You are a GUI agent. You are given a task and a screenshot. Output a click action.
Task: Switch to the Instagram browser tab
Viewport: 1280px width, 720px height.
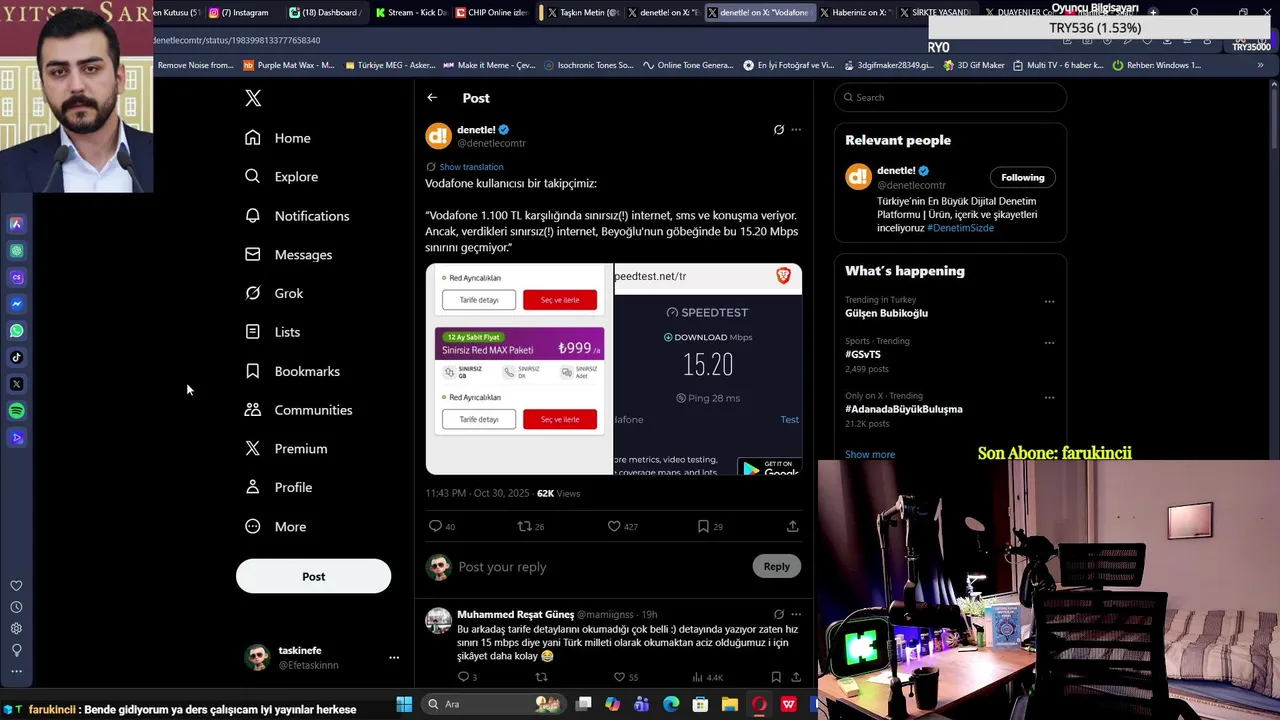(x=240, y=13)
